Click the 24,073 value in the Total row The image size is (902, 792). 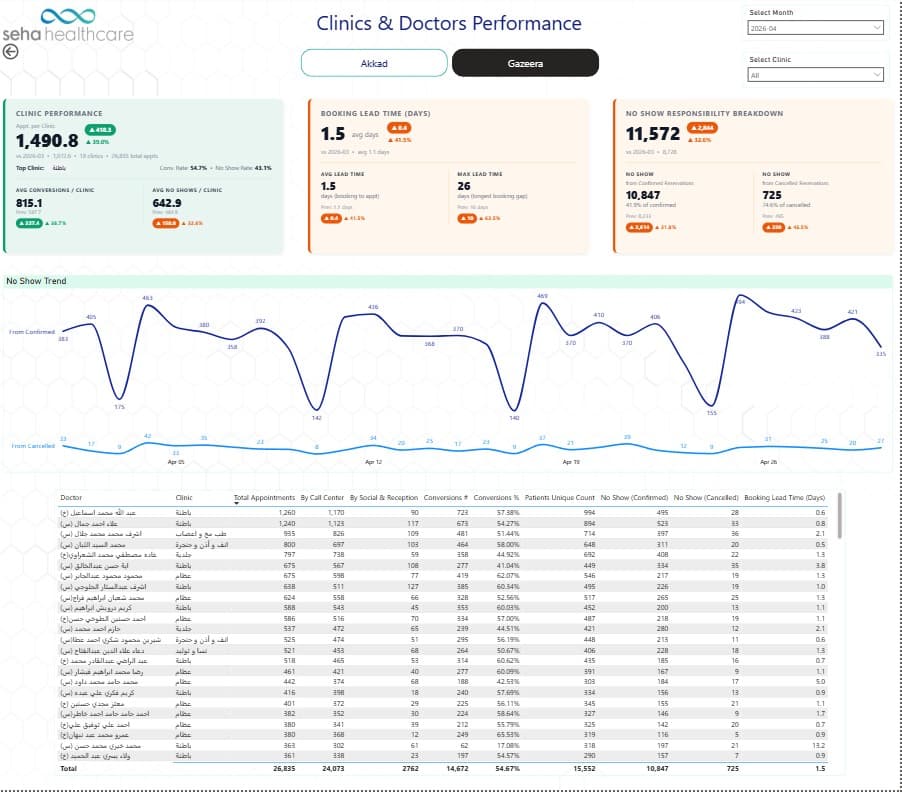333,768
